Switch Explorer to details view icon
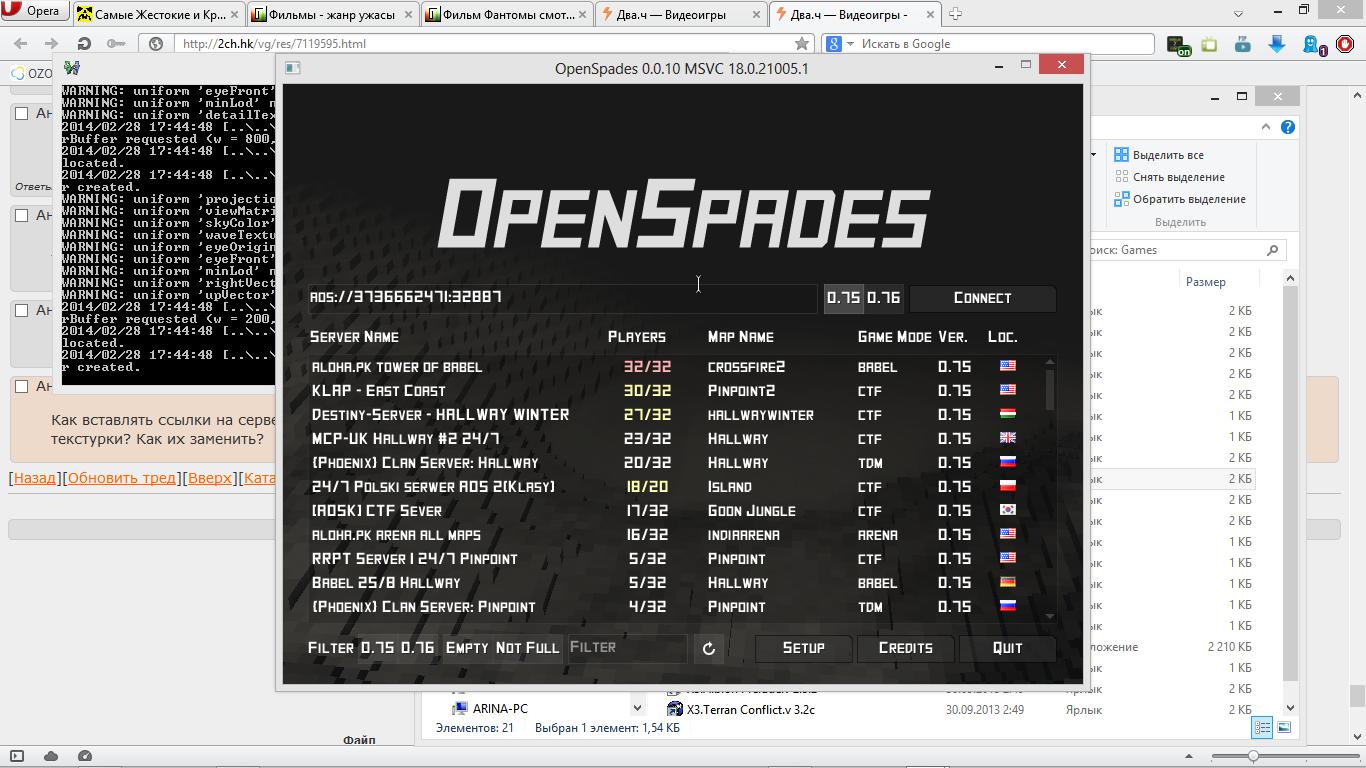This screenshot has height=768, width=1366. pyautogui.click(x=1263, y=727)
